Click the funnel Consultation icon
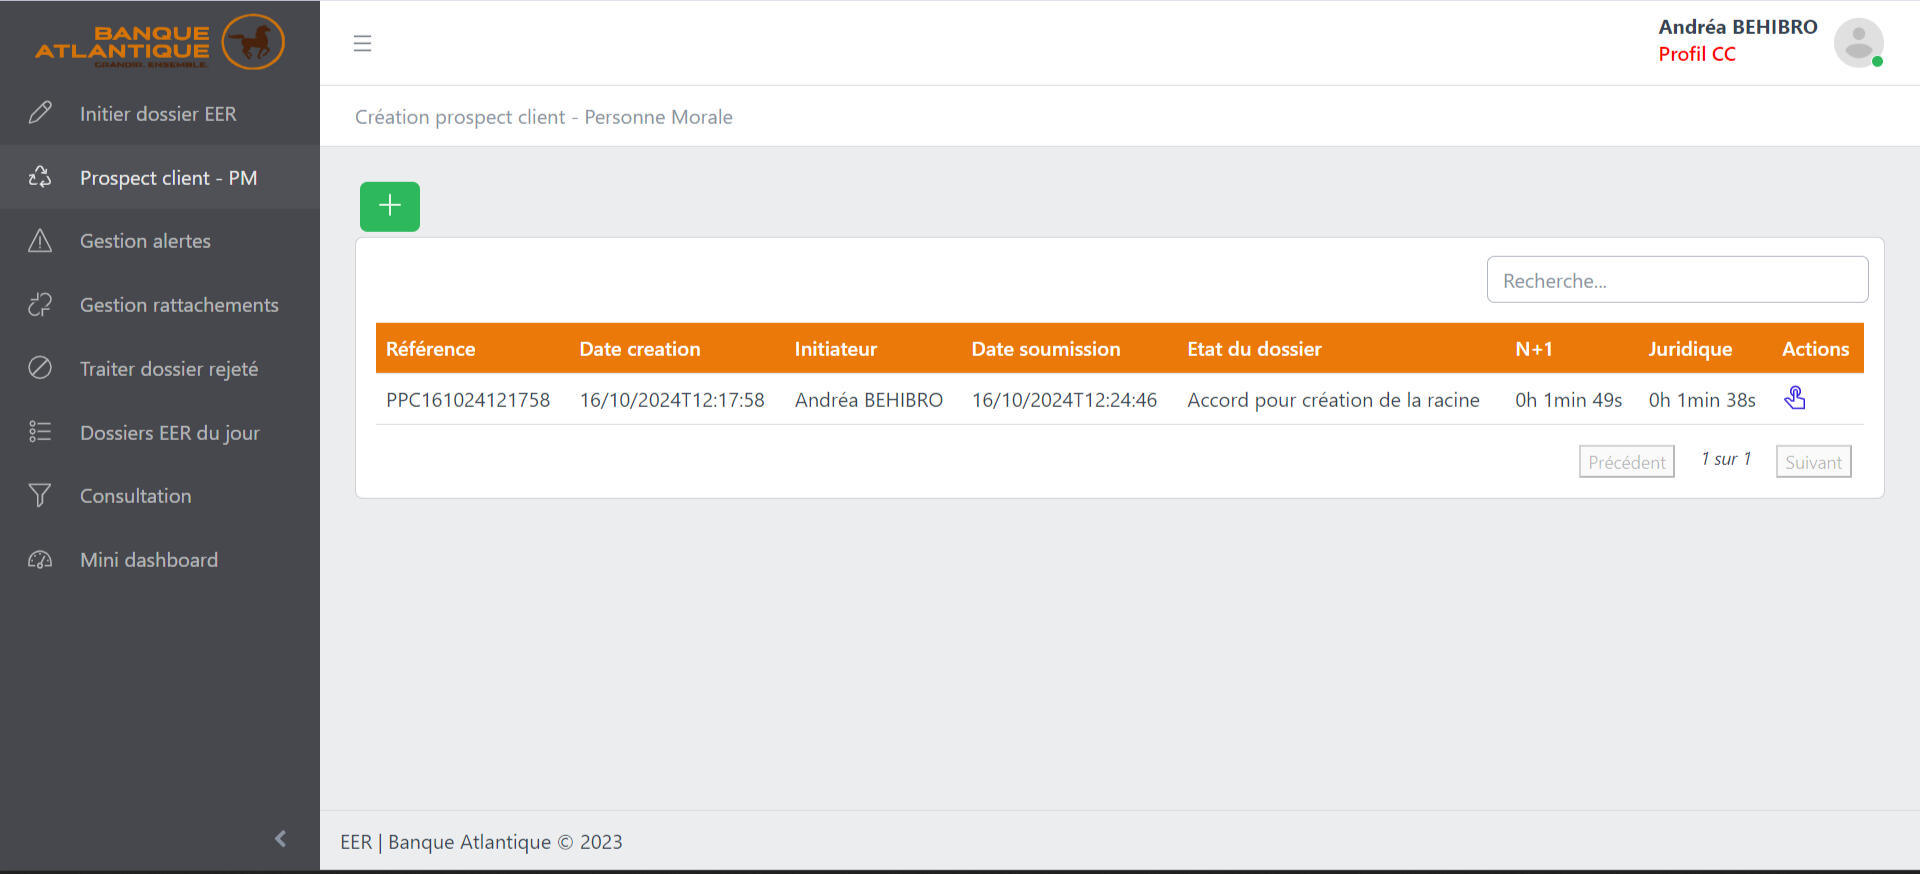This screenshot has width=1920, height=874. coord(40,496)
